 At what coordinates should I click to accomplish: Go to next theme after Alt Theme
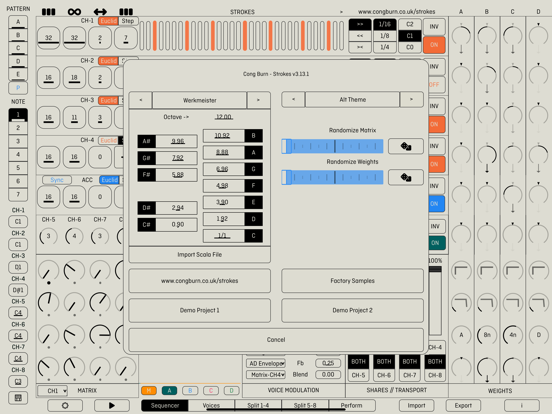[x=412, y=100]
